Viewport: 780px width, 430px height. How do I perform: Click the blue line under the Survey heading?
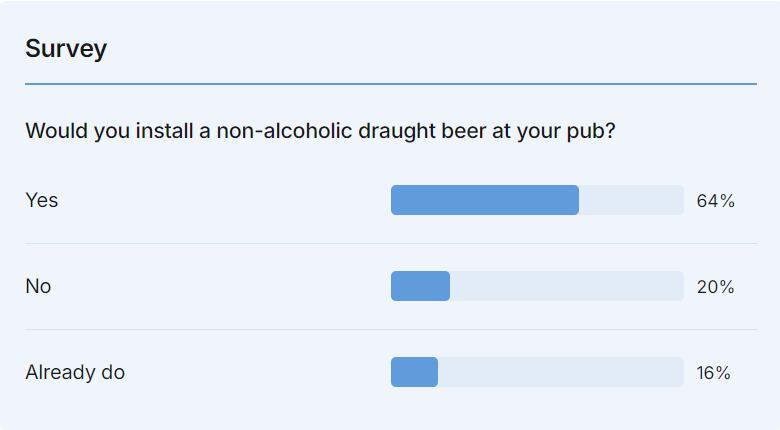tap(390, 84)
